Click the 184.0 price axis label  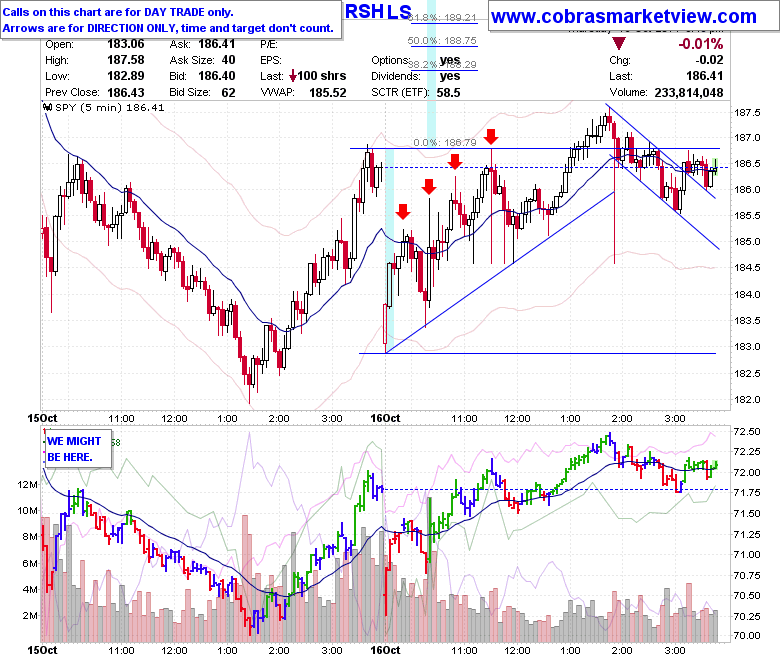[747, 294]
